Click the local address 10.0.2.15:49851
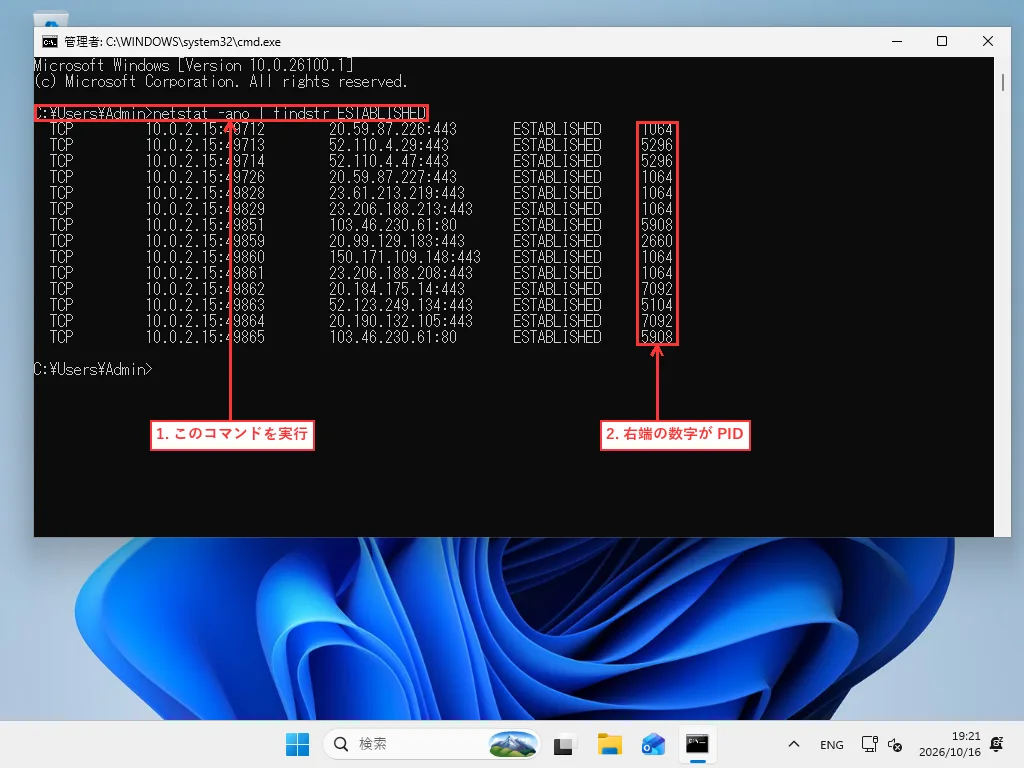1024x768 pixels. click(x=205, y=225)
